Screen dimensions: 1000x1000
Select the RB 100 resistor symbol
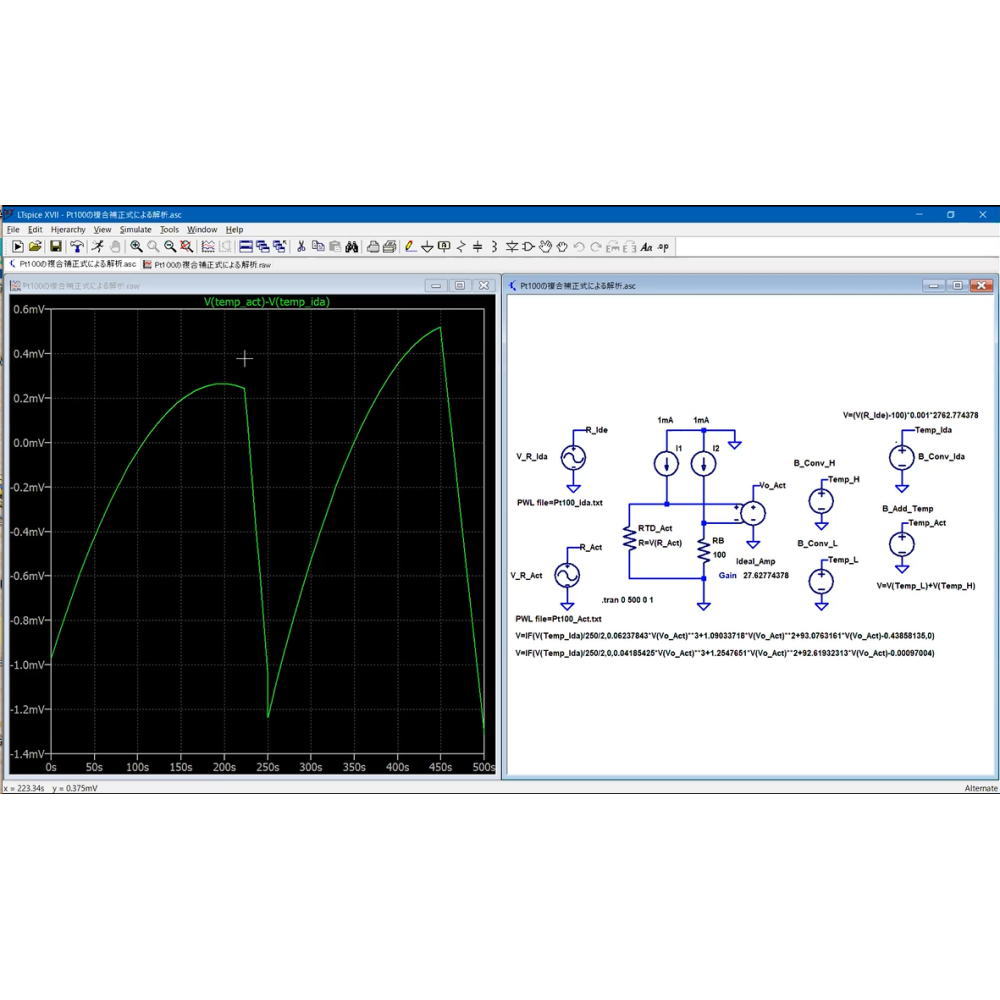(703, 549)
